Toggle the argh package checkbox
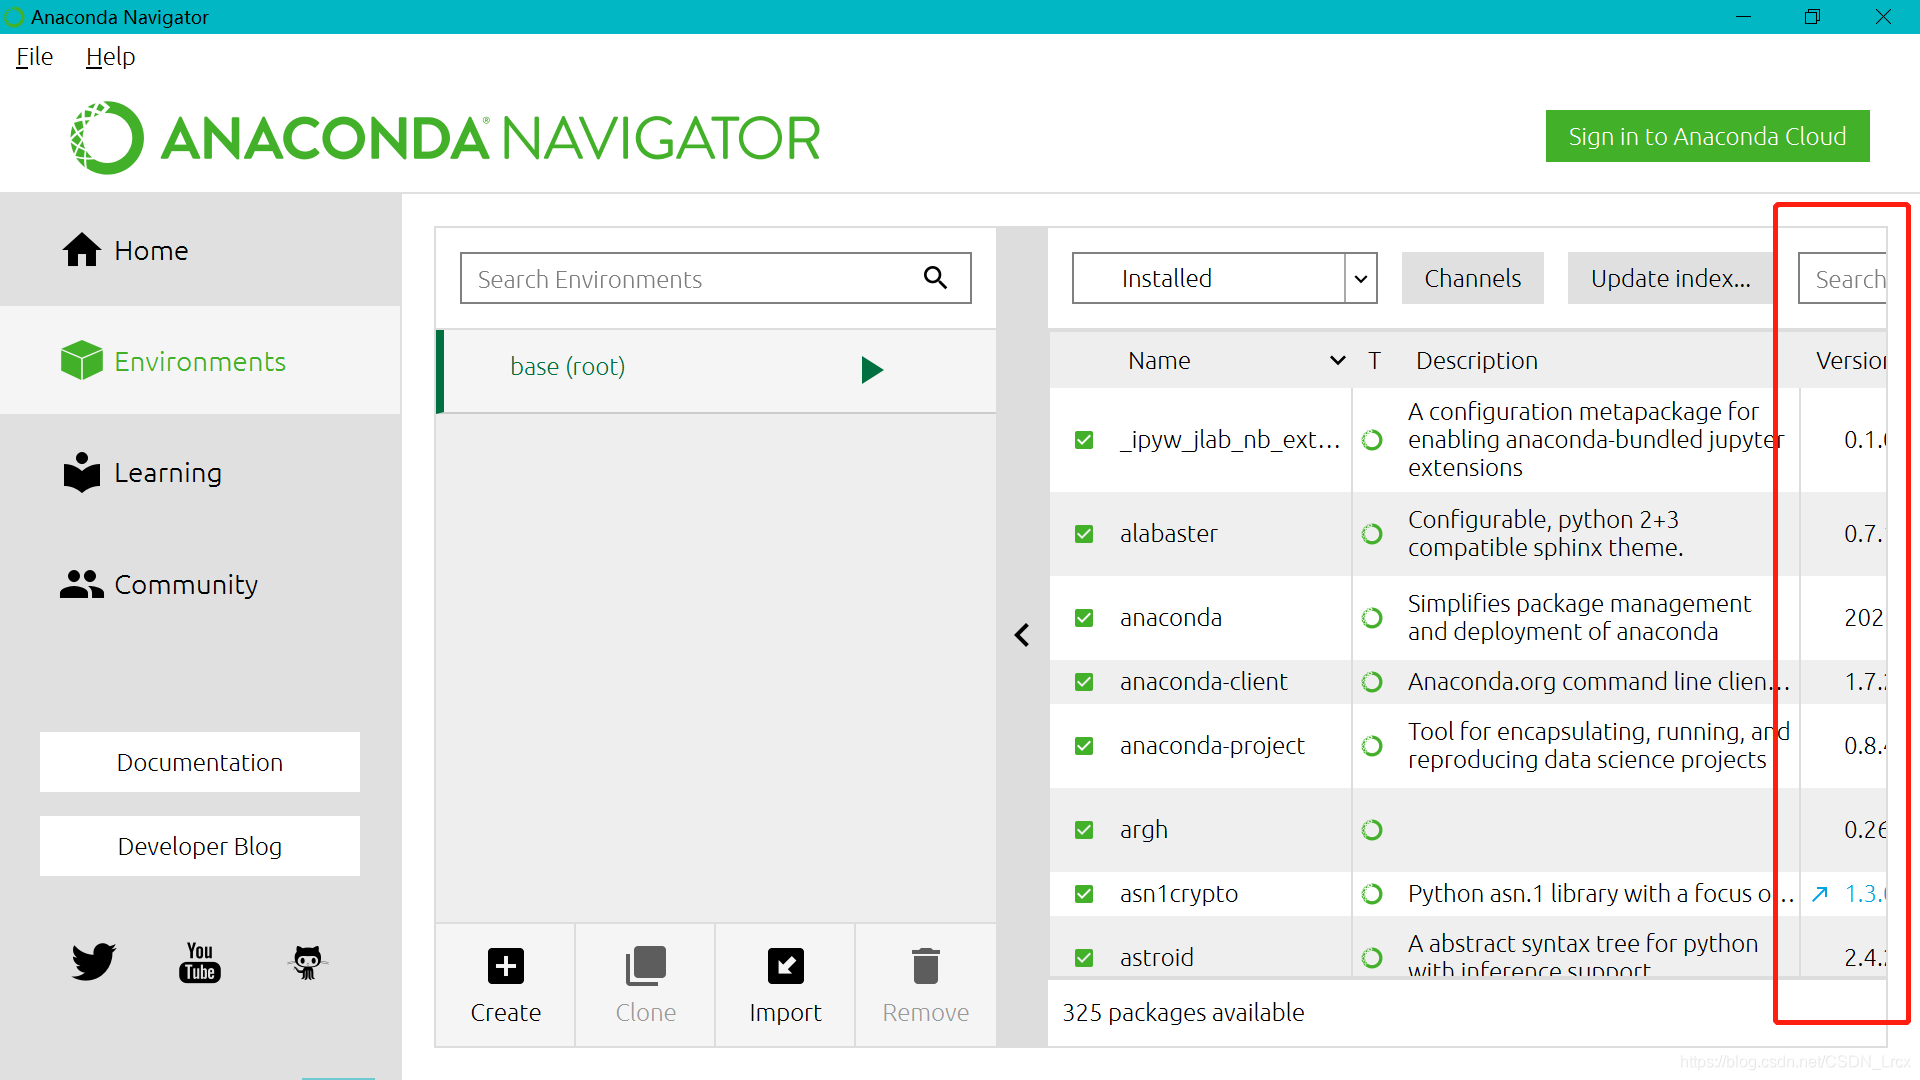Screen dimensions: 1920x1080 [1084, 830]
